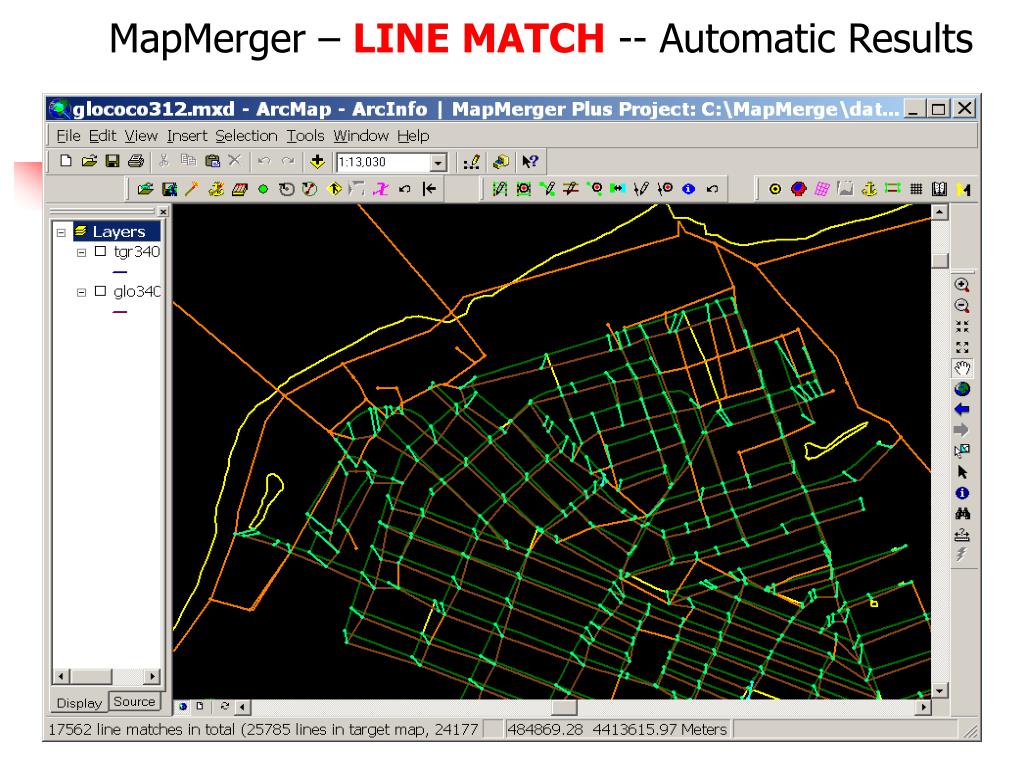Select the Pan hand tool
The image size is (1024, 768).
click(962, 368)
